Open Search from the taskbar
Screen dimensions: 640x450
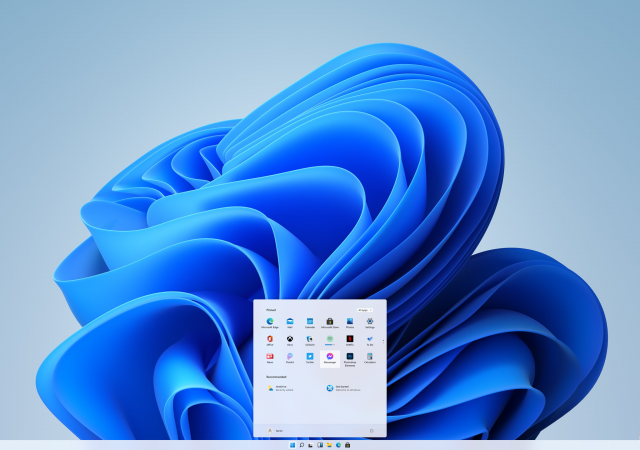tap(302, 445)
